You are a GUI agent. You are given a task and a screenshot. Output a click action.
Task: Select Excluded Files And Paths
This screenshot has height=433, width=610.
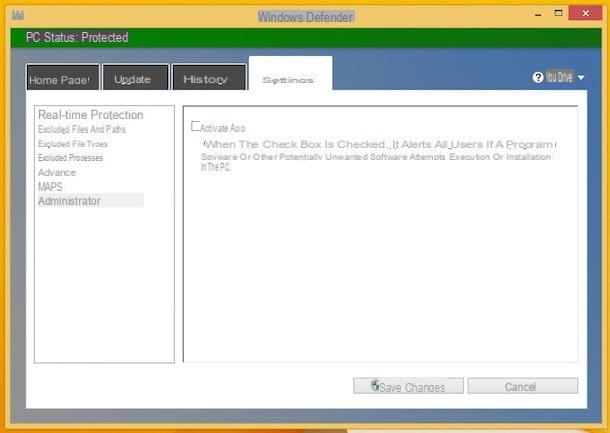(x=82, y=129)
